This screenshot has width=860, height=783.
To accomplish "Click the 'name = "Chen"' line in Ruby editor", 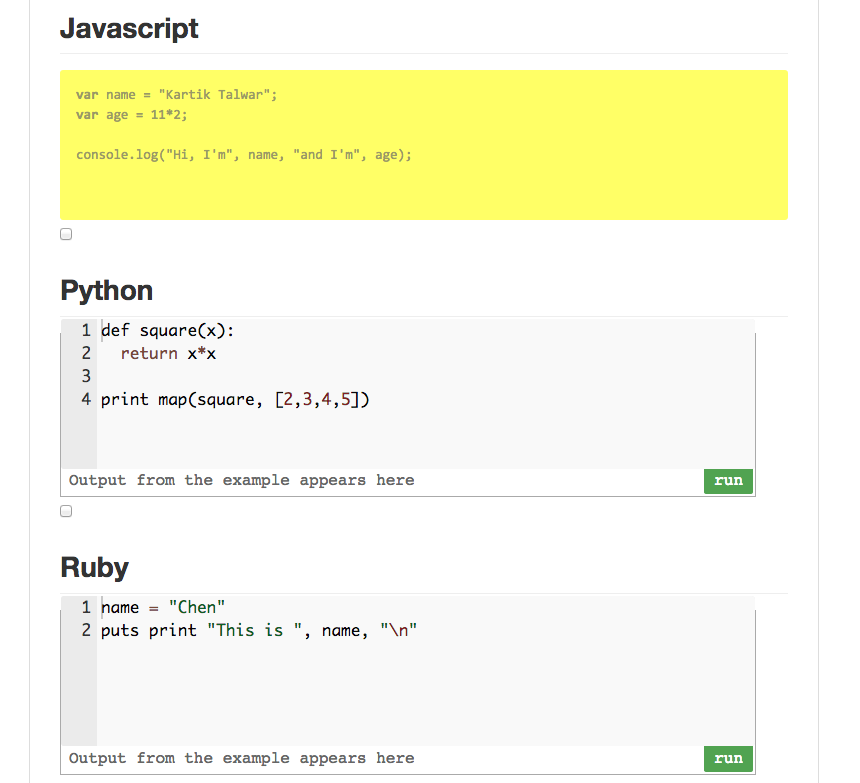I will coord(163,608).
